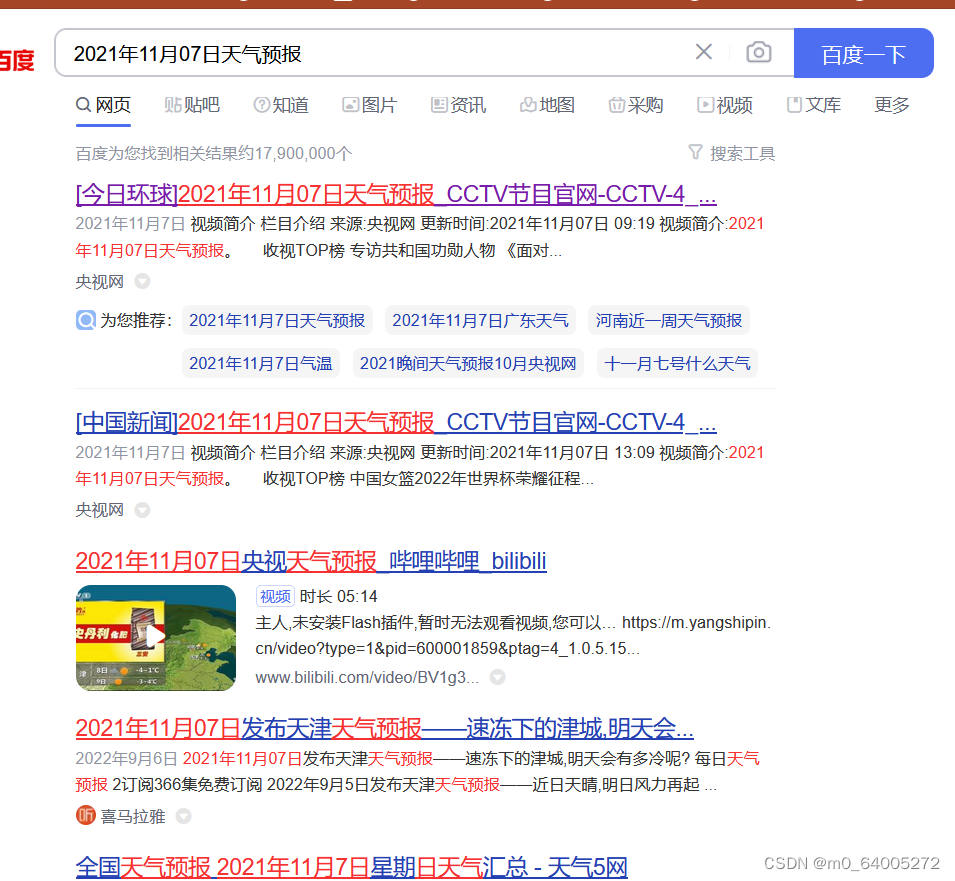Select suggestion 2021年11月7日广东天气
The width and height of the screenshot is (955, 881).
(x=481, y=320)
